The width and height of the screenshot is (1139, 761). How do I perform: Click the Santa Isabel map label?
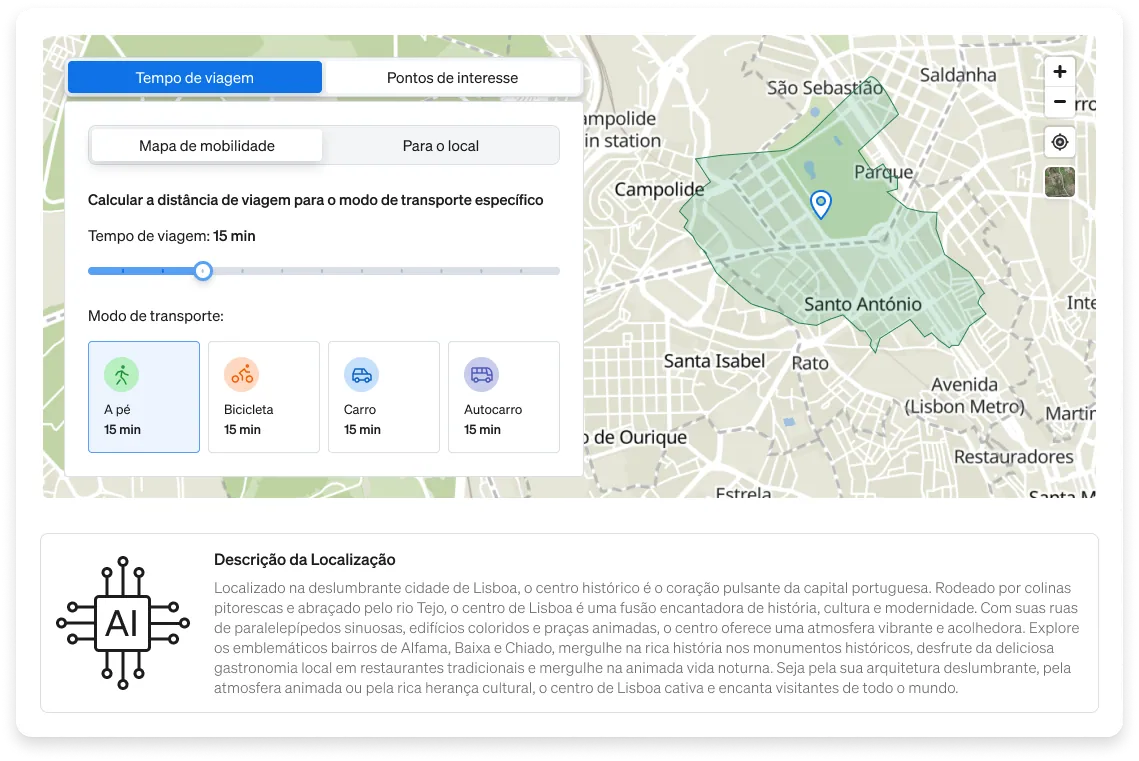[x=714, y=361]
